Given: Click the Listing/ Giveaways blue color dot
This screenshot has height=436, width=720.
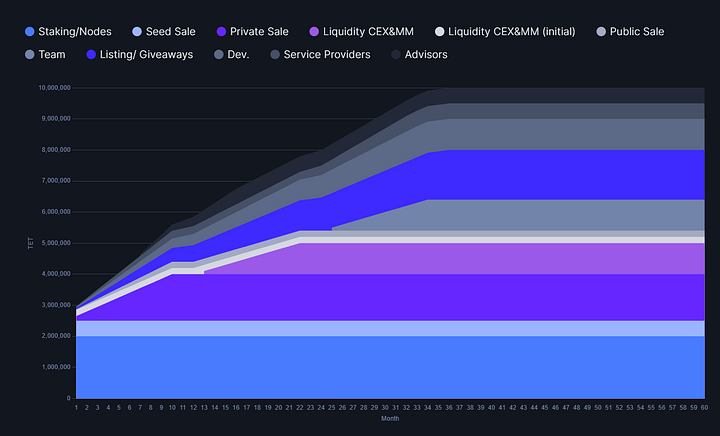Looking at the screenshot, I should tap(91, 55).
